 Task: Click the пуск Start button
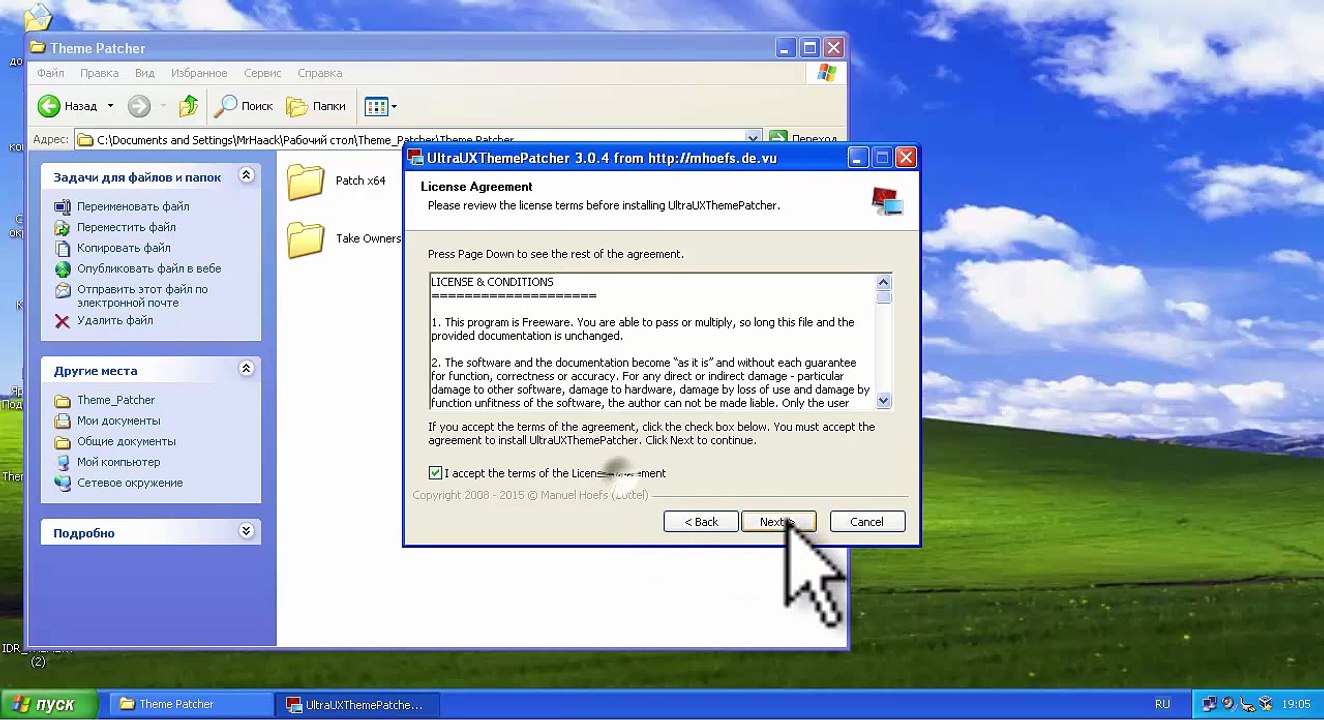[x=49, y=704]
